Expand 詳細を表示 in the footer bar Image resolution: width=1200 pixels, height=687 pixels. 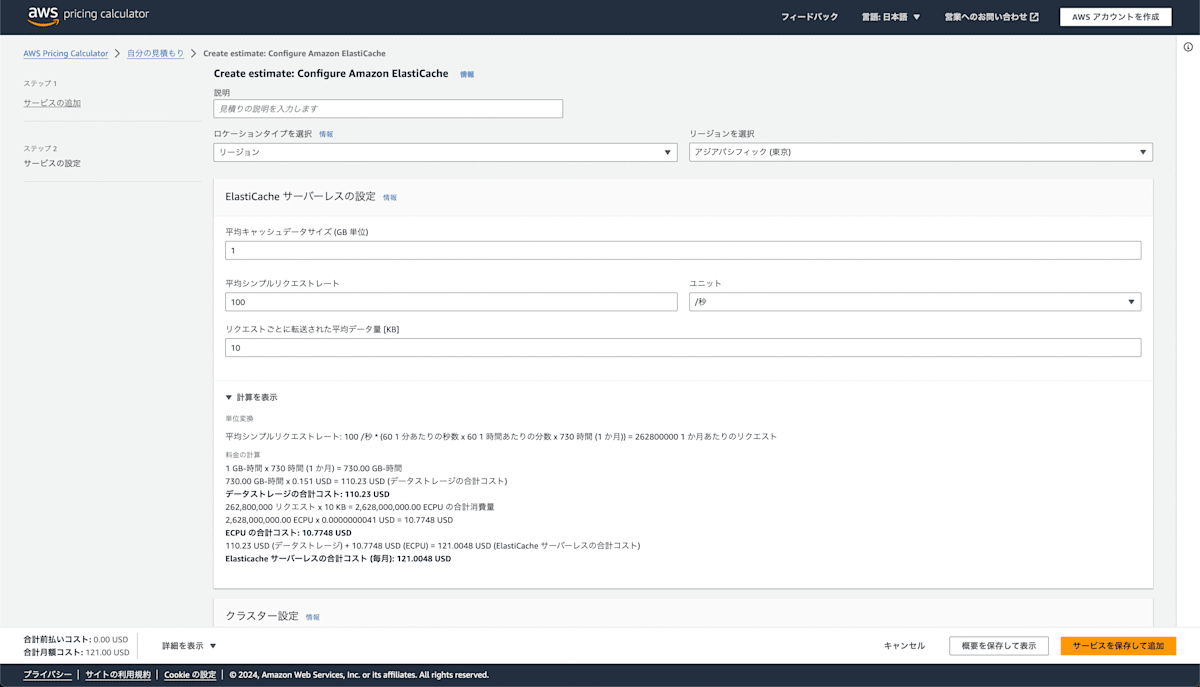pyautogui.click(x=189, y=646)
